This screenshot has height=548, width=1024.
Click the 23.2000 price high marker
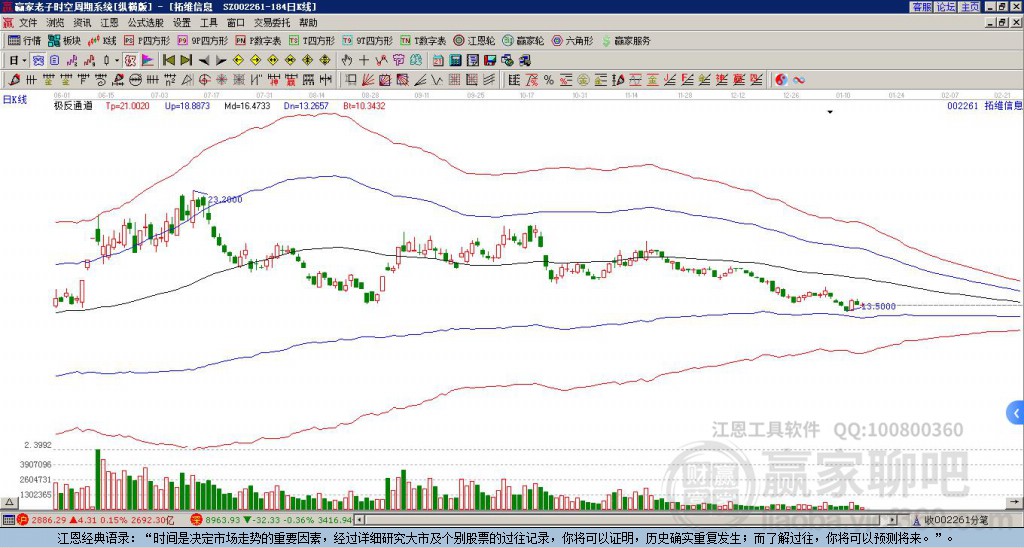[225, 200]
